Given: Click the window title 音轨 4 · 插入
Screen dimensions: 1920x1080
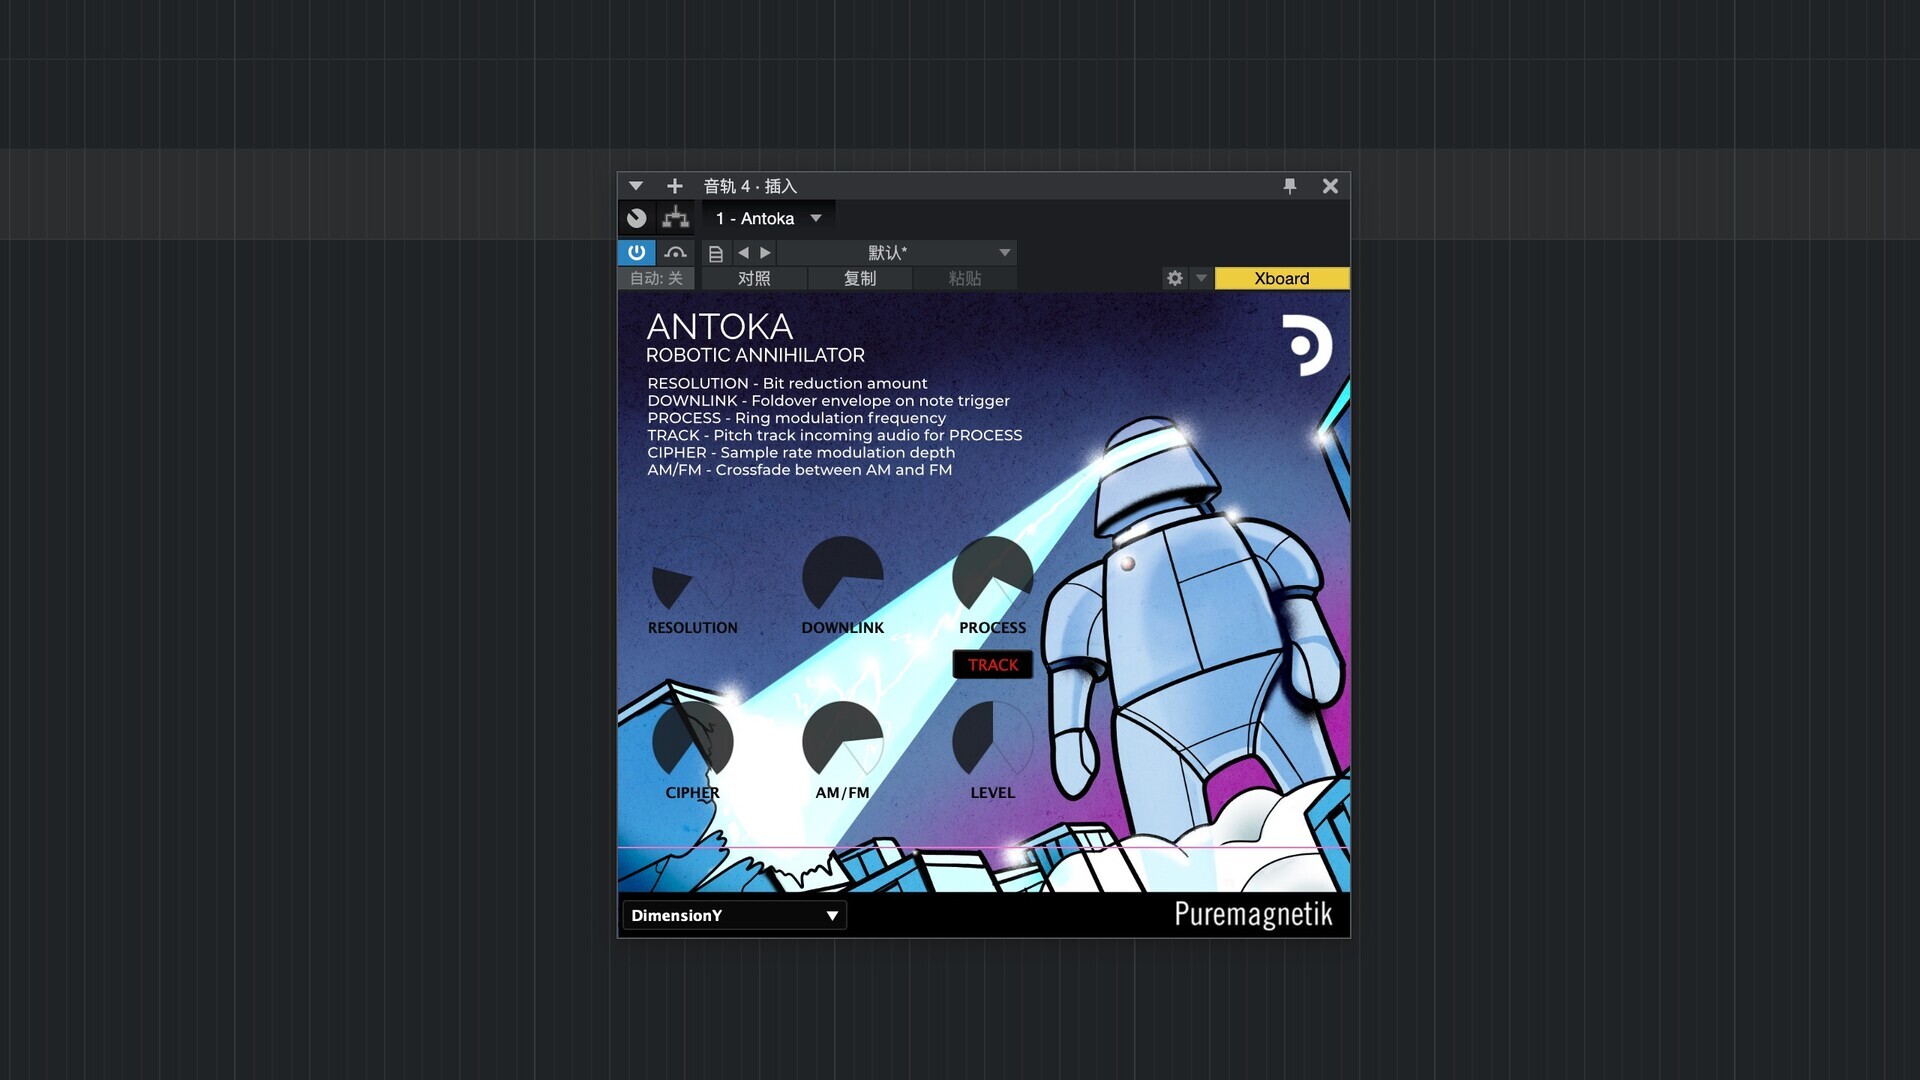Looking at the screenshot, I should (750, 187).
